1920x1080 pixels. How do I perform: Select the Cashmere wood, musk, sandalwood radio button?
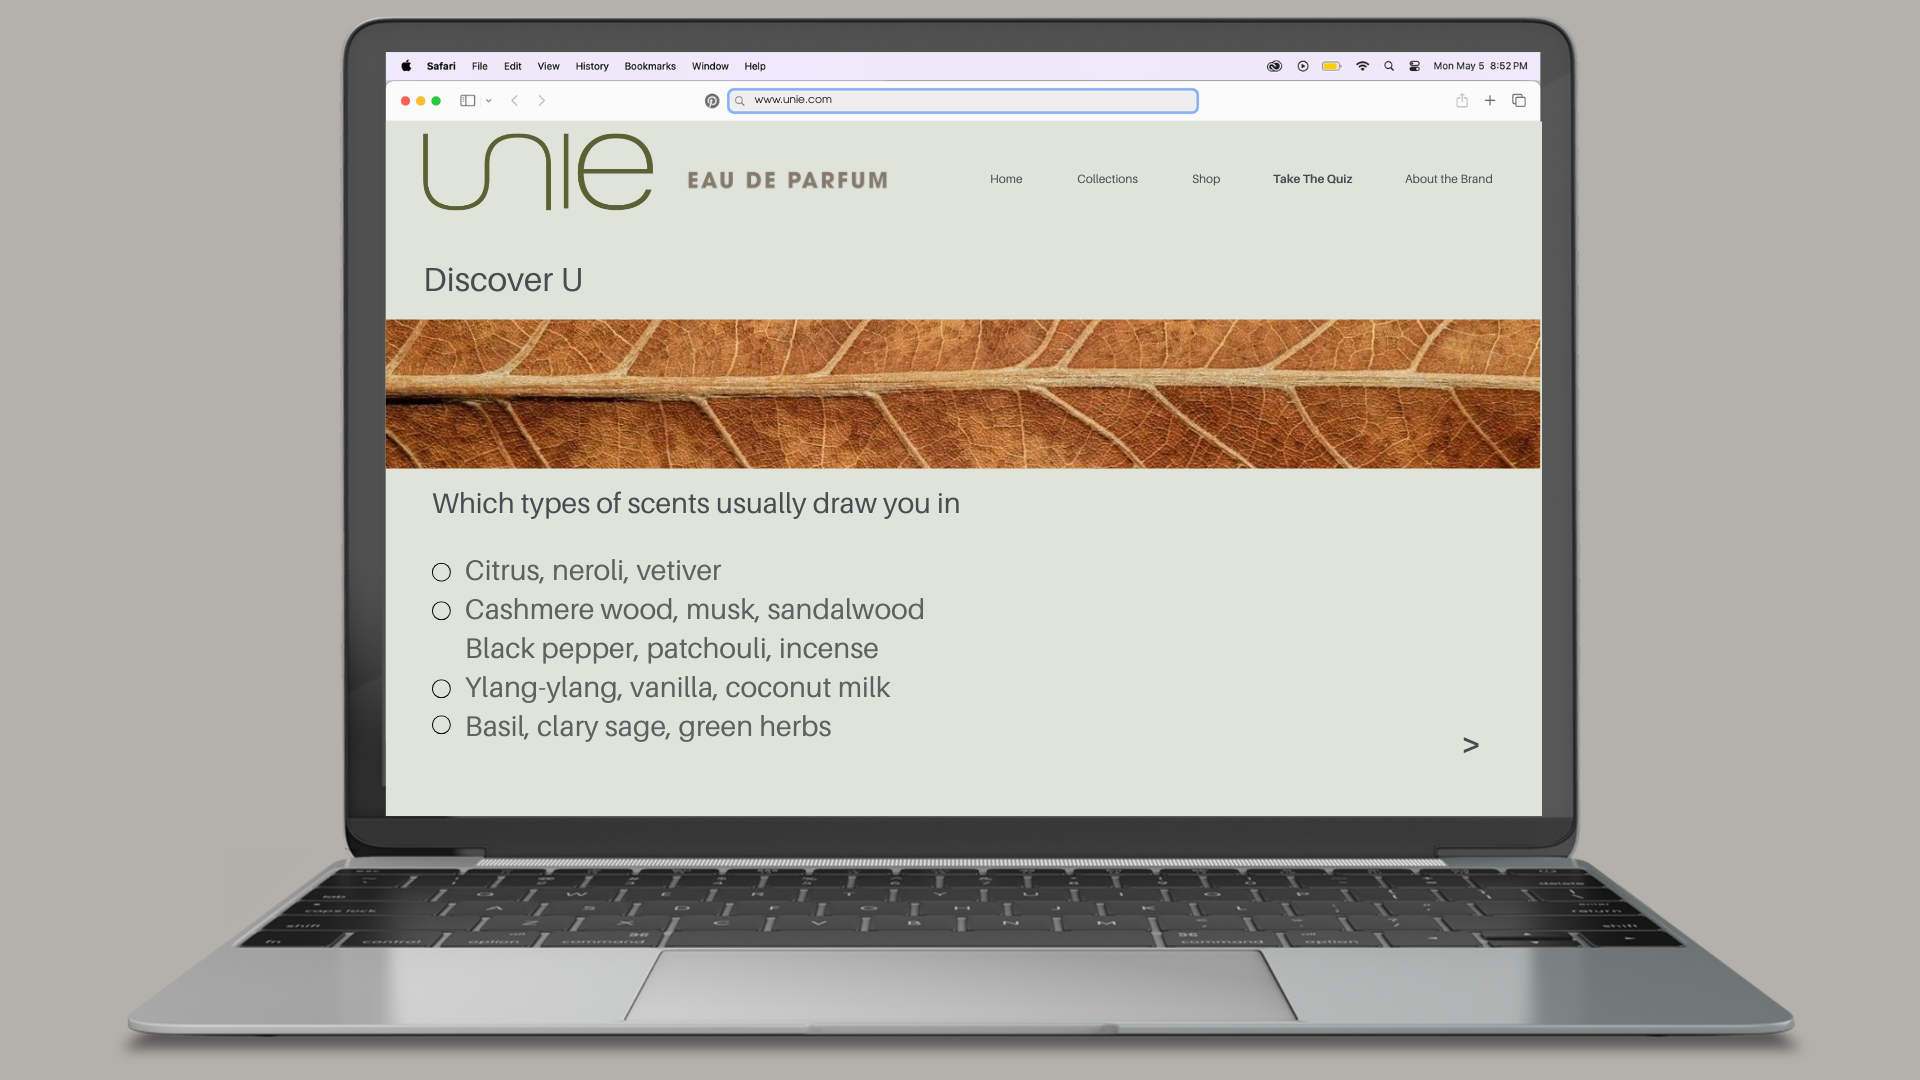(x=441, y=611)
